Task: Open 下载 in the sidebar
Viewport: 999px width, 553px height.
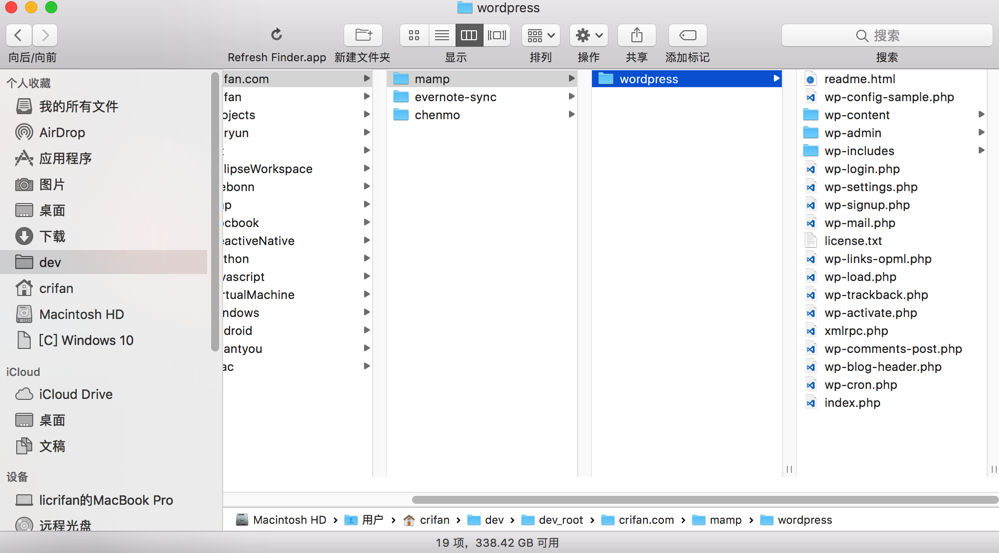Action: pos(52,236)
